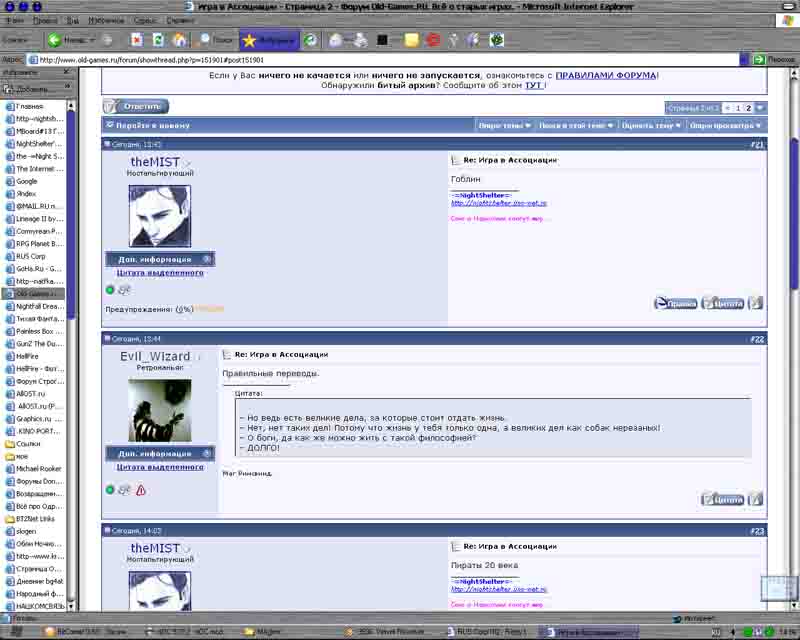
Task: Click the ТУТ link about broken archives
Action: click(x=533, y=85)
